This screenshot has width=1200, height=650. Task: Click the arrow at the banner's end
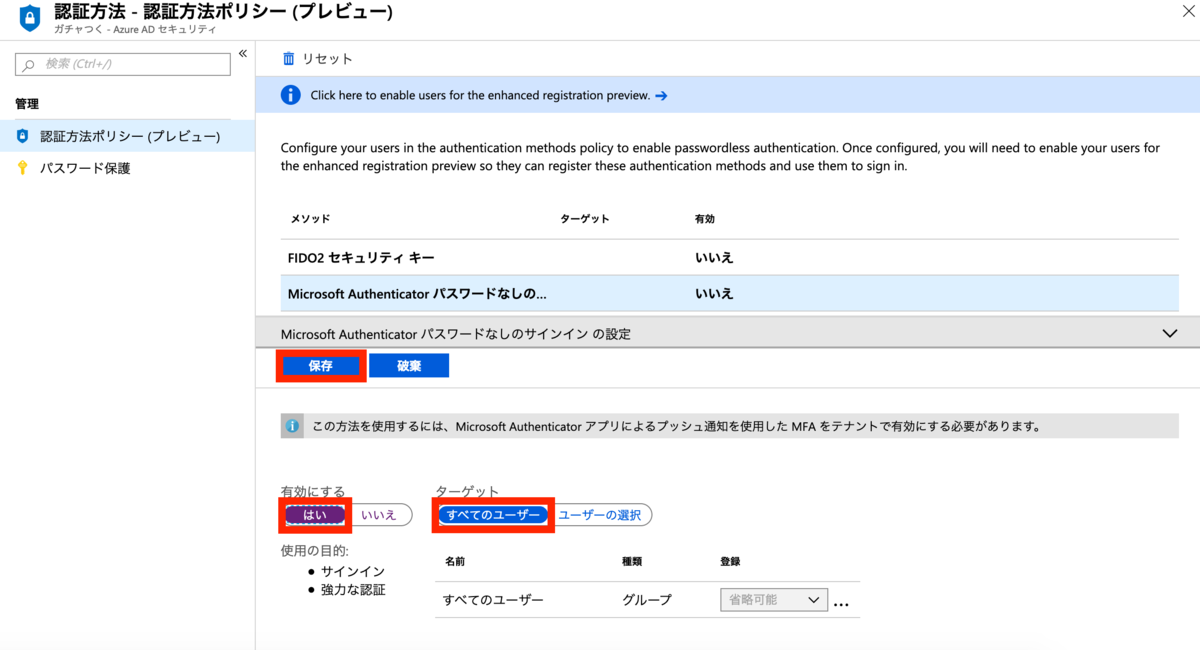click(x=661, y=96)
